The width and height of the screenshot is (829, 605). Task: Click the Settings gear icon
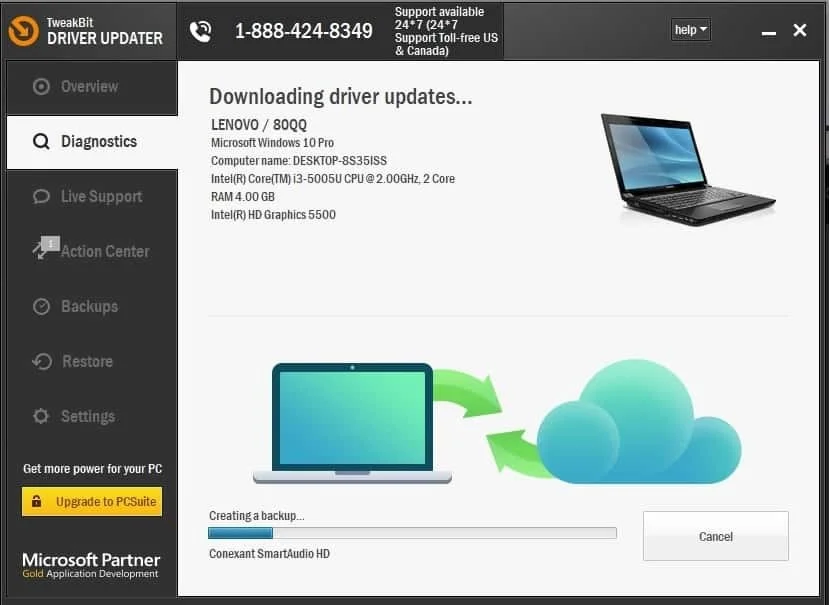[41, 417]
